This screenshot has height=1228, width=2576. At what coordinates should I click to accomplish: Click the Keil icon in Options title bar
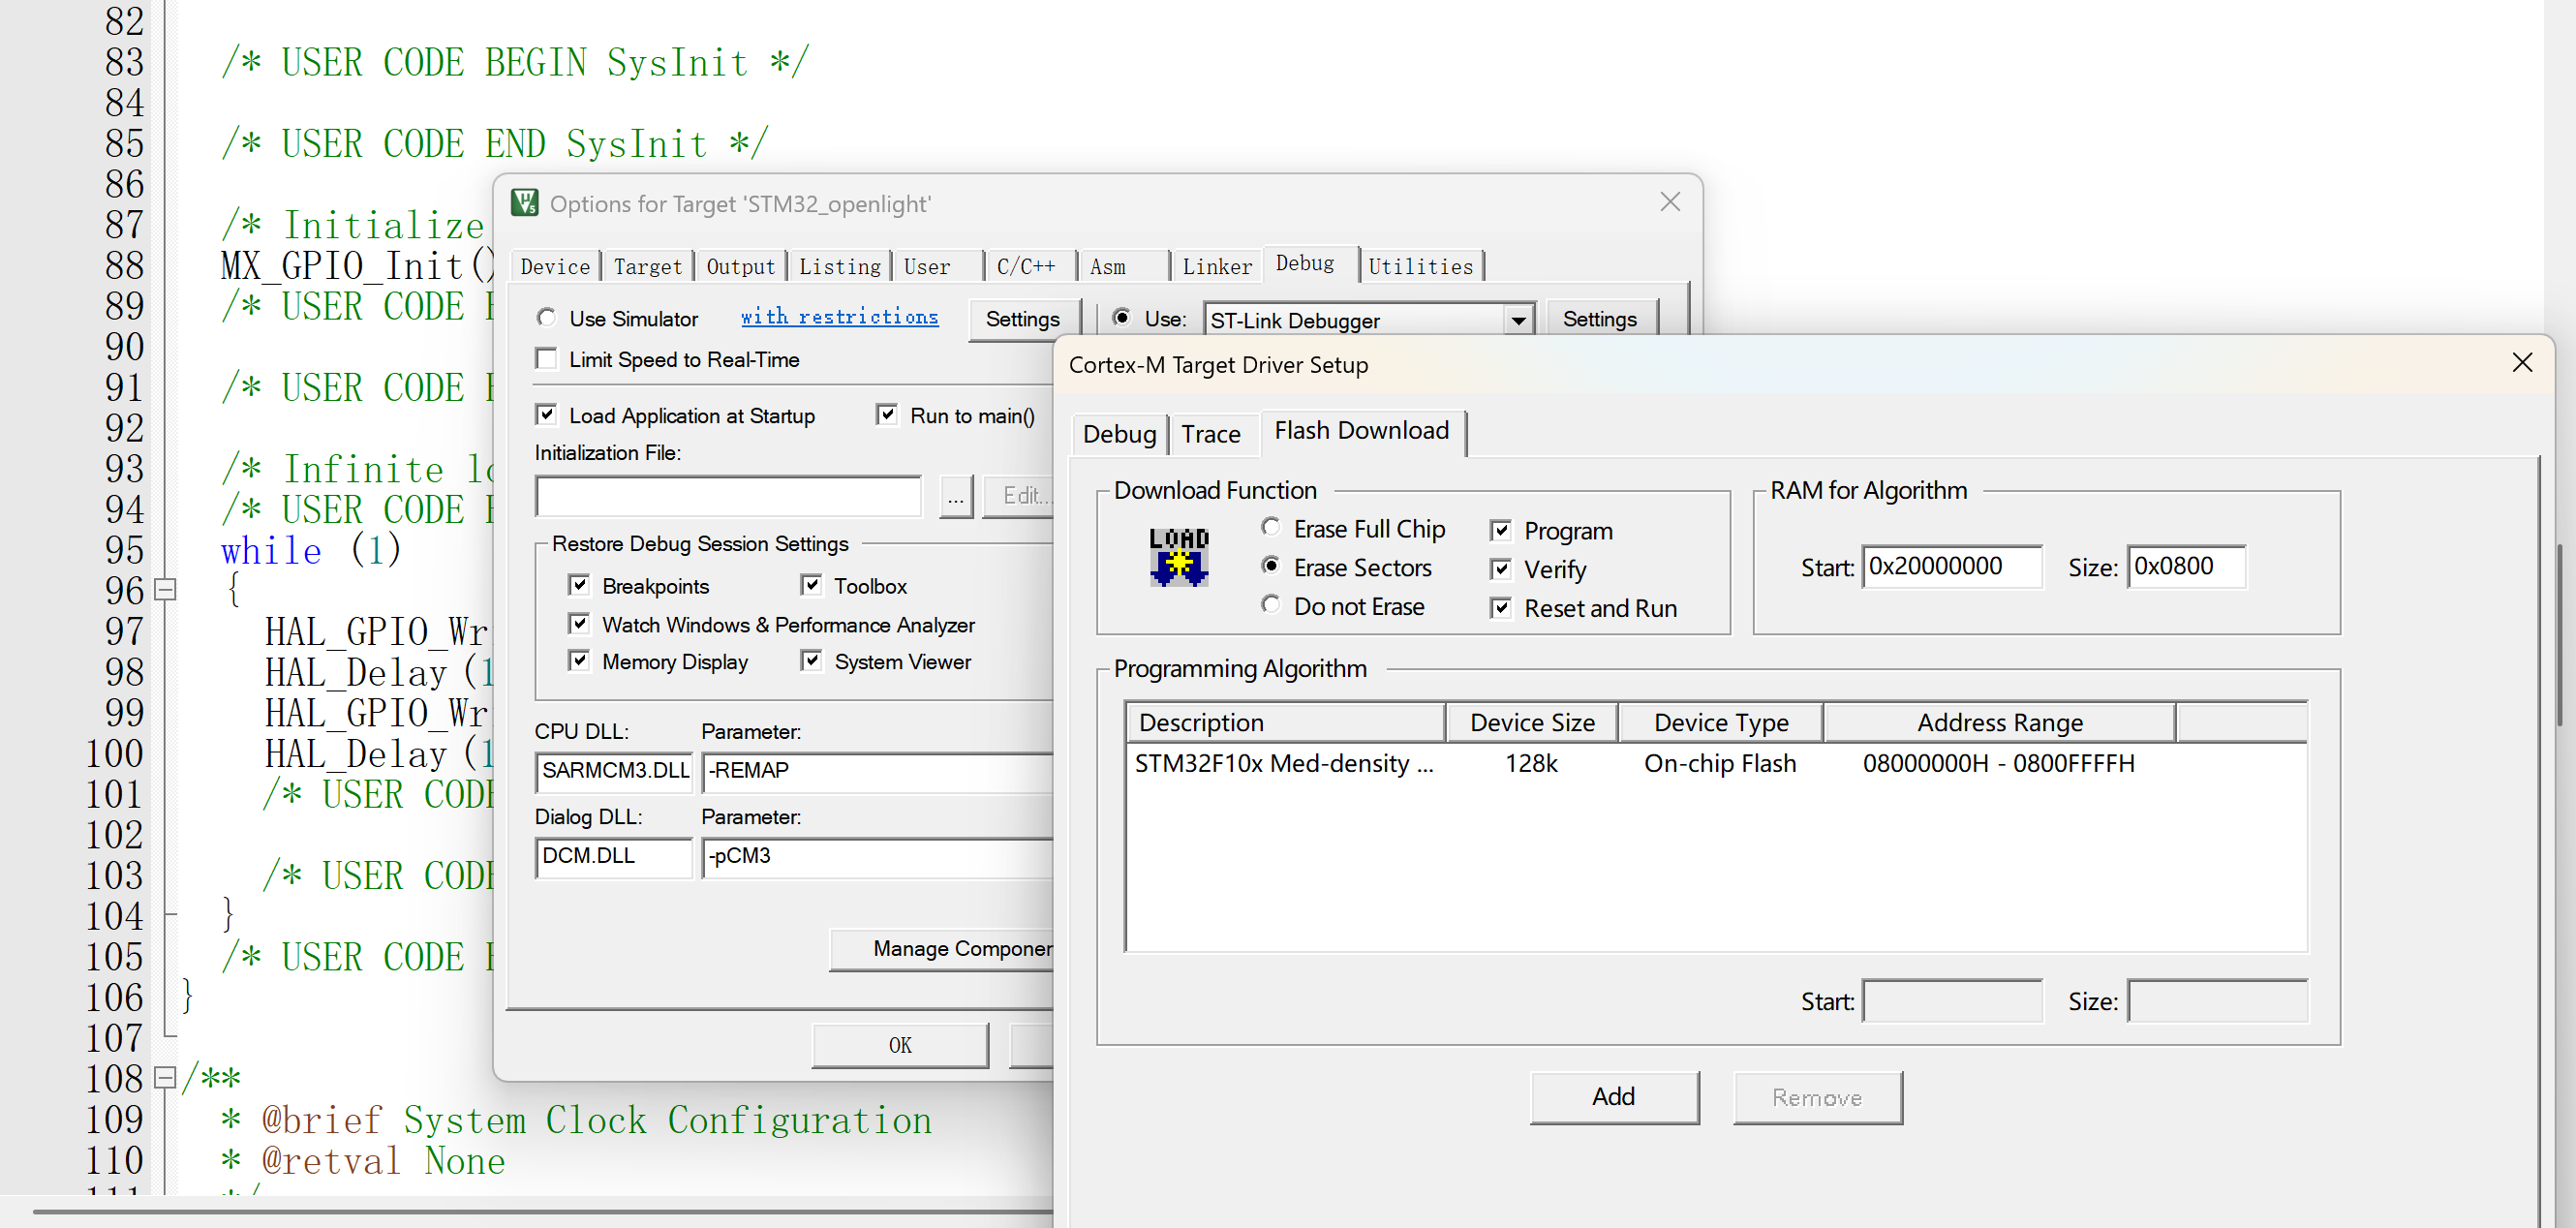coord(525,203)
